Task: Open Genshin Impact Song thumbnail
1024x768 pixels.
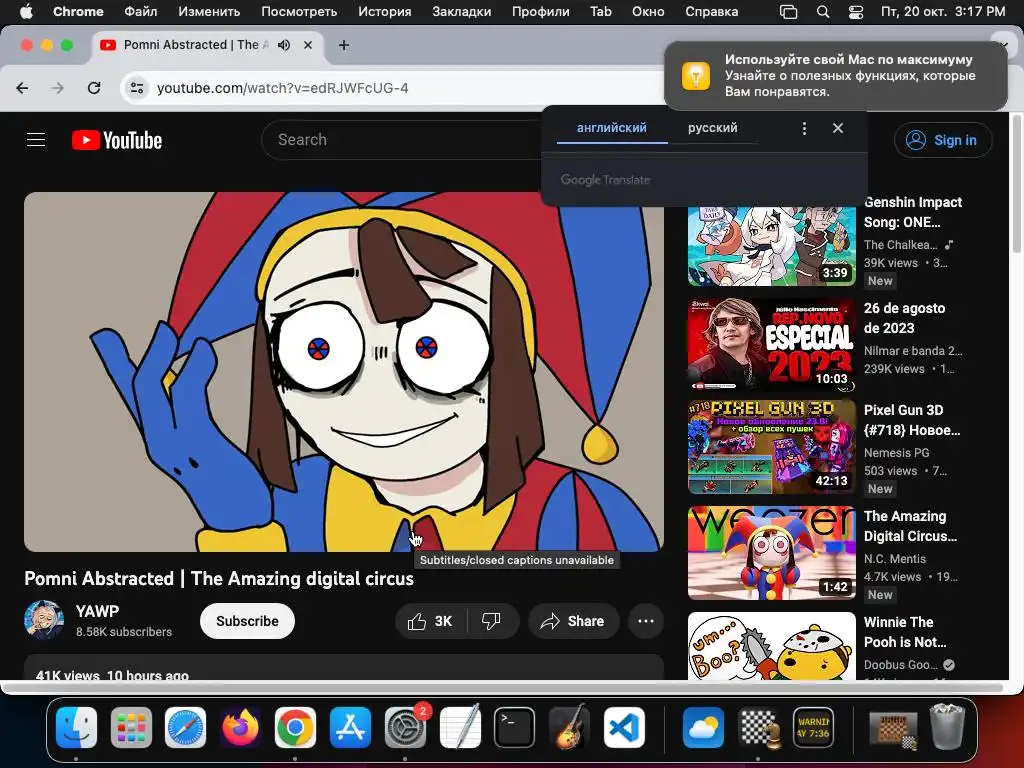Action: point(771,246)
